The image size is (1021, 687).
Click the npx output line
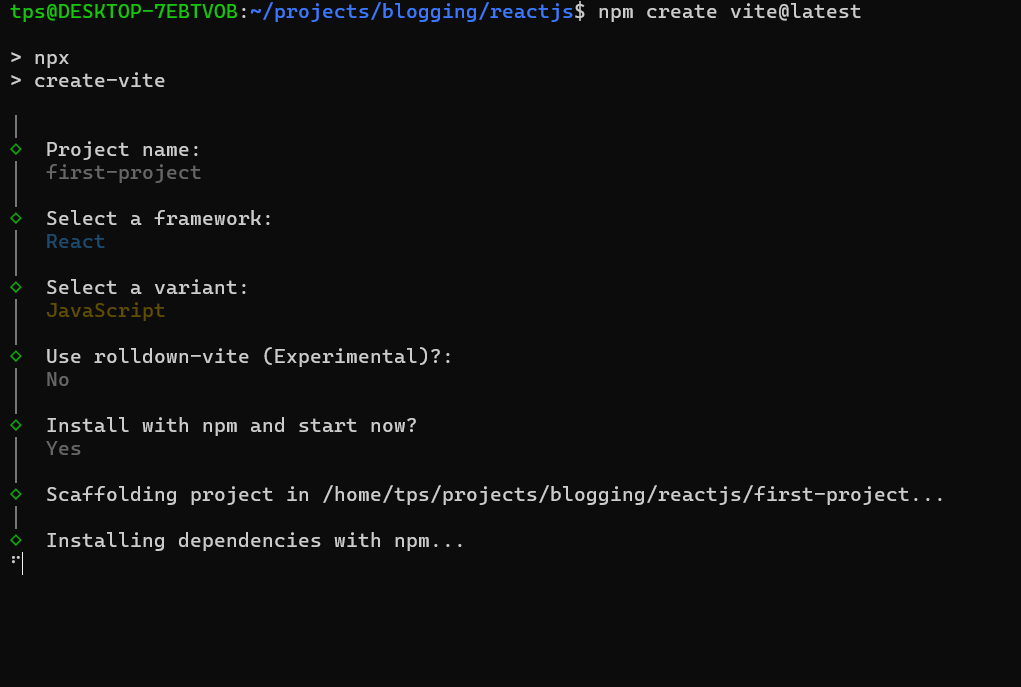tap(51, 57)
